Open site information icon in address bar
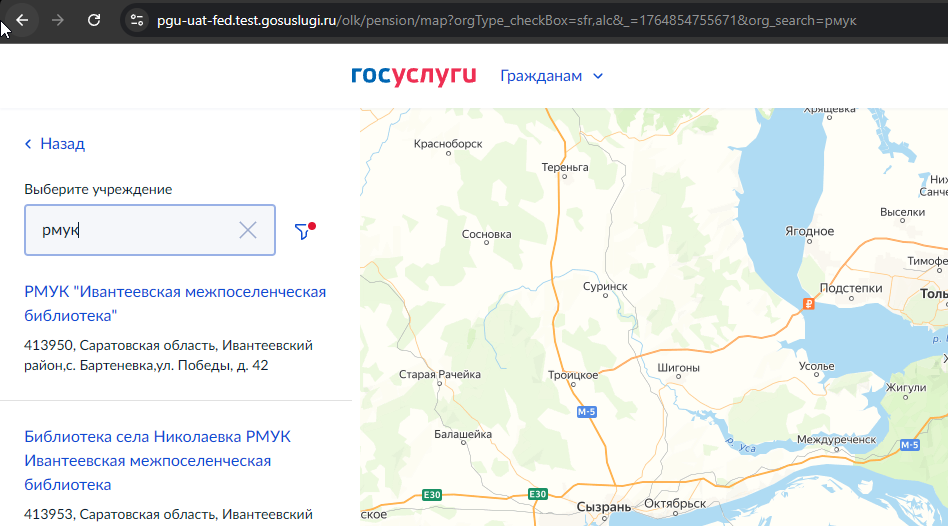This screenshot has height=526, width=948. click(x=137, y=20)
